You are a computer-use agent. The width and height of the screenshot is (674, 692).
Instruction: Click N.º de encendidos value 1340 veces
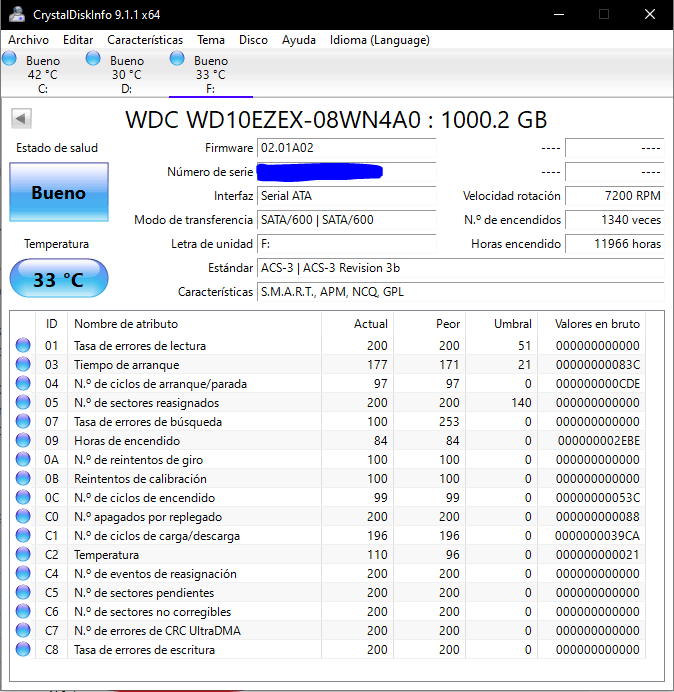[614, 219]
